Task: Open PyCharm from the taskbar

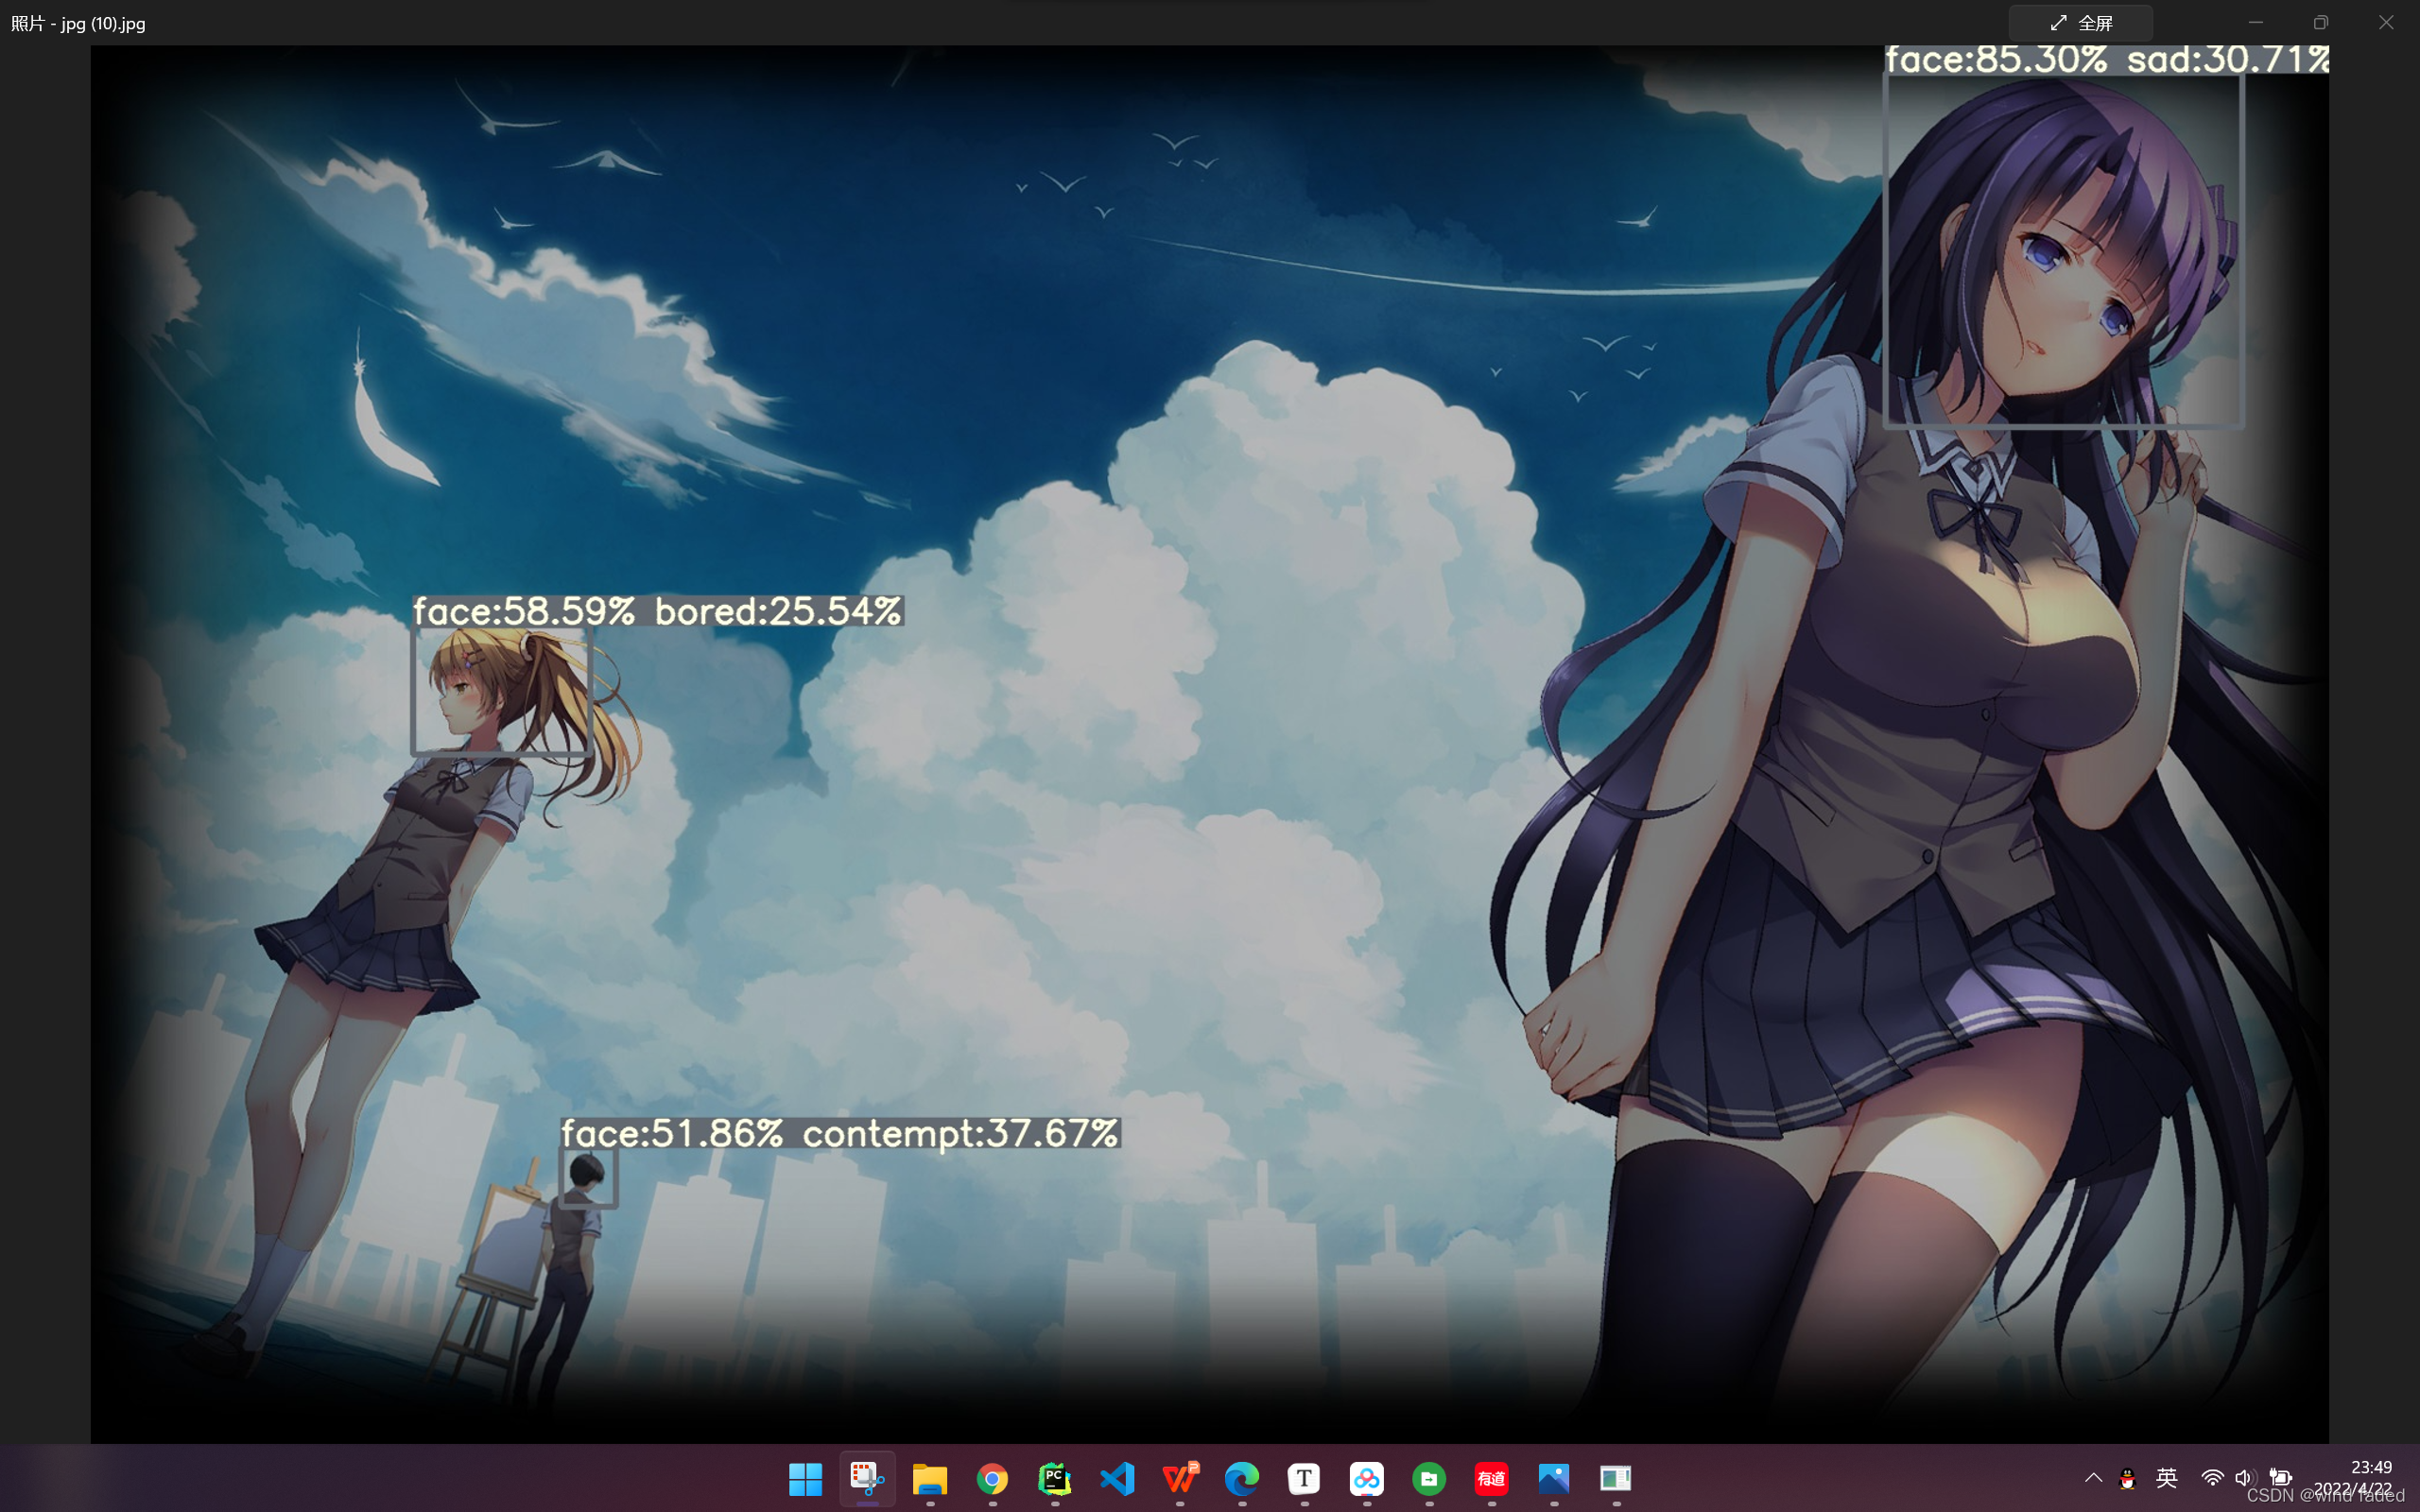Action: [x=1055, y=1478]
